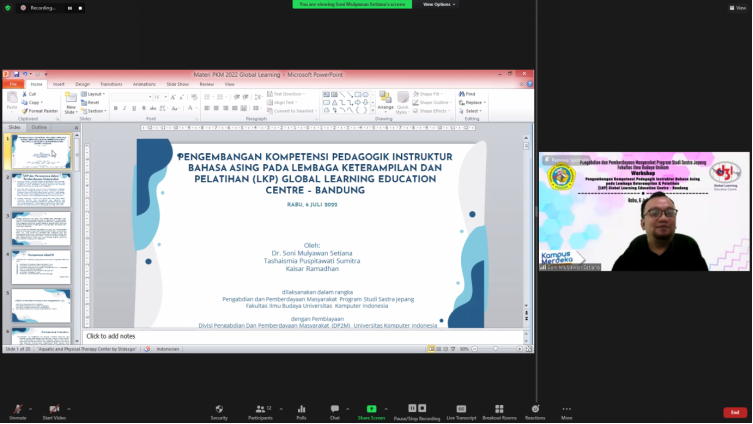Select slide 2 thumbnail
The width and height of the screenshot is (753, 424).
pyautogui.click(x=41, y=190)
